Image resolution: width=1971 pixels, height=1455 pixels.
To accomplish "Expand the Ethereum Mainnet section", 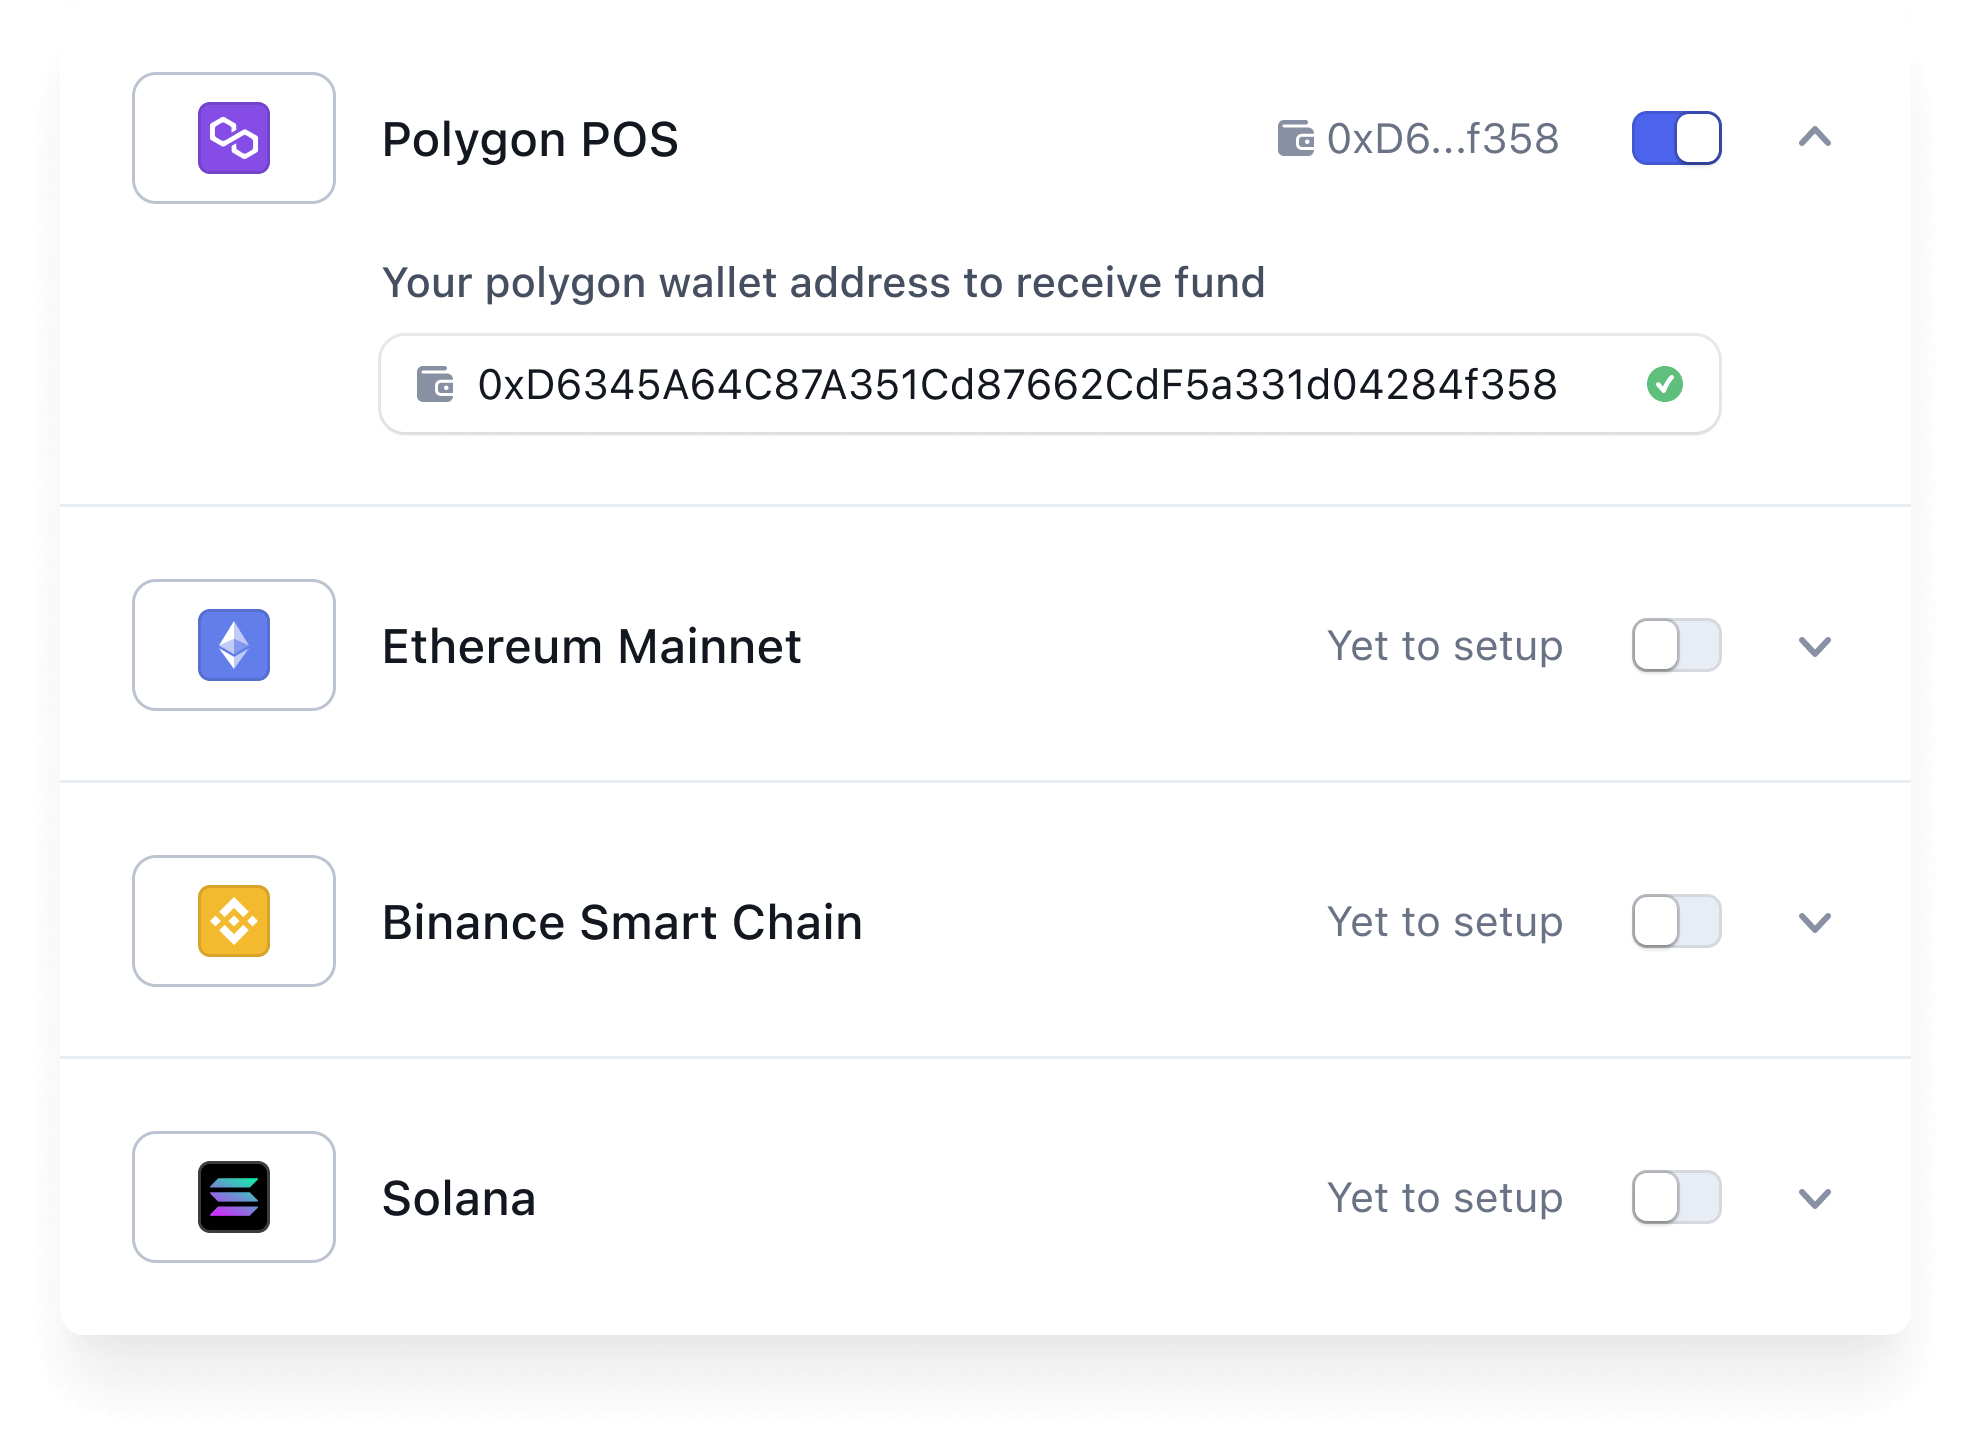I will pos(1814,647).
